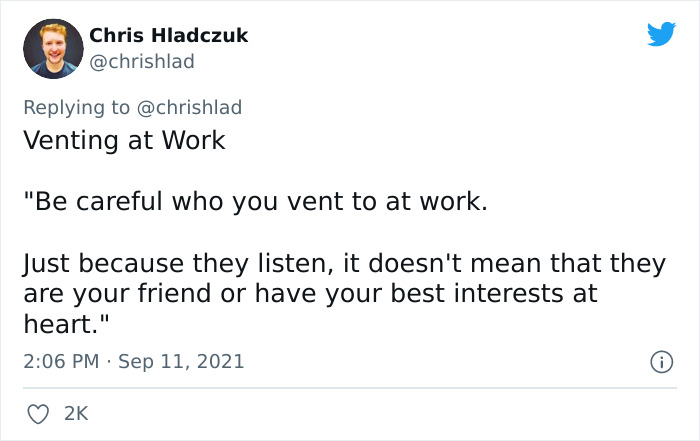Click the Twitter bird logo
700x441 pixels.
pyautogui.click(x=661, y=34)
